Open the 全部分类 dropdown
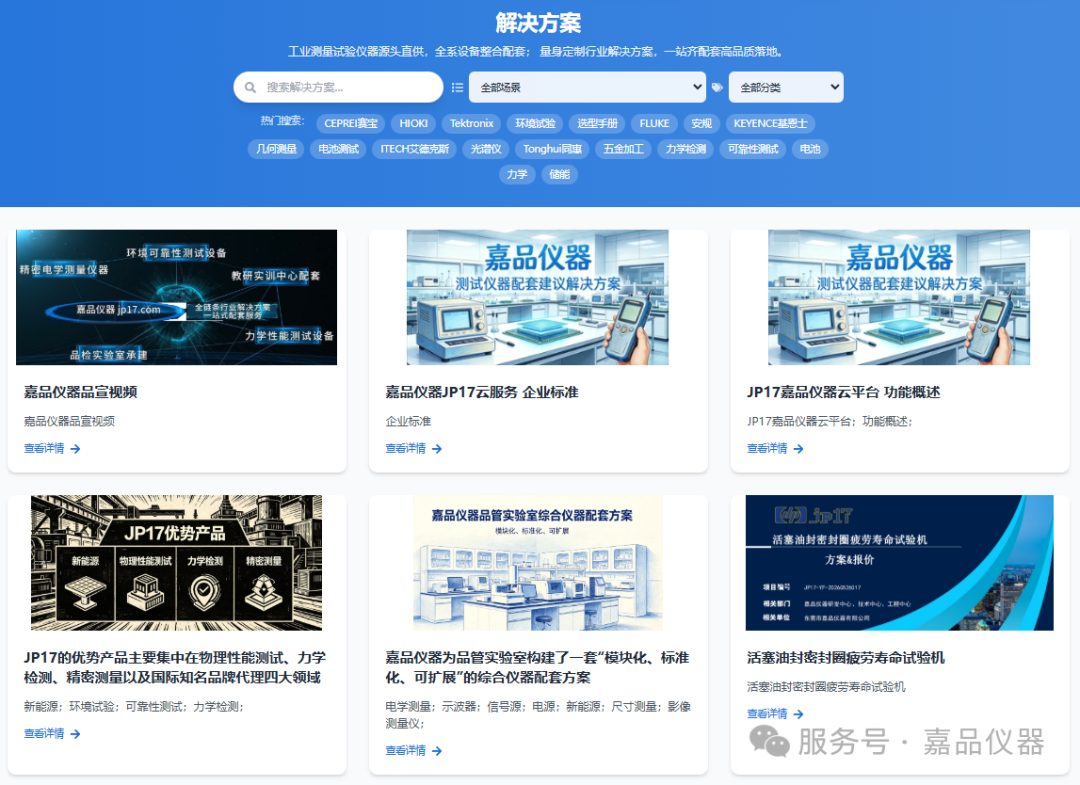The width and height of the screenshot is (1080, 785). (x=786, y=87)
